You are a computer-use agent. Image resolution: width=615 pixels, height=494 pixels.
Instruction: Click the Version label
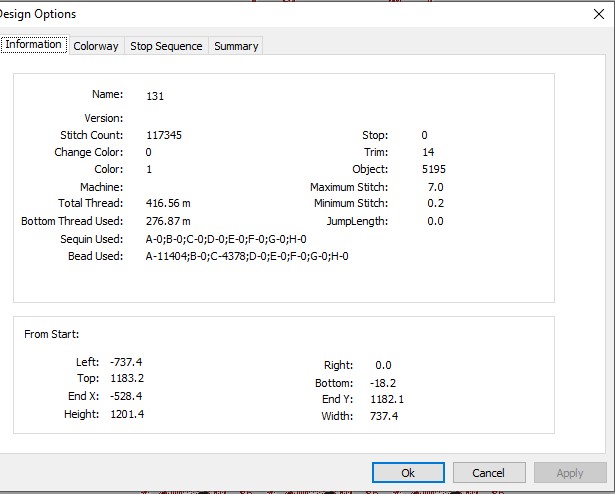tap(104, 118)
